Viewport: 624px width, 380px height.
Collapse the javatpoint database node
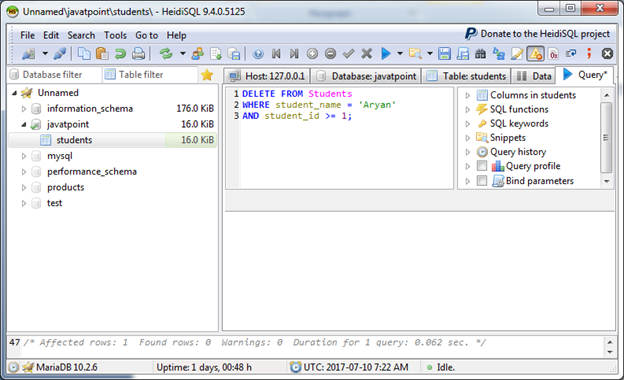click(24, 125)
